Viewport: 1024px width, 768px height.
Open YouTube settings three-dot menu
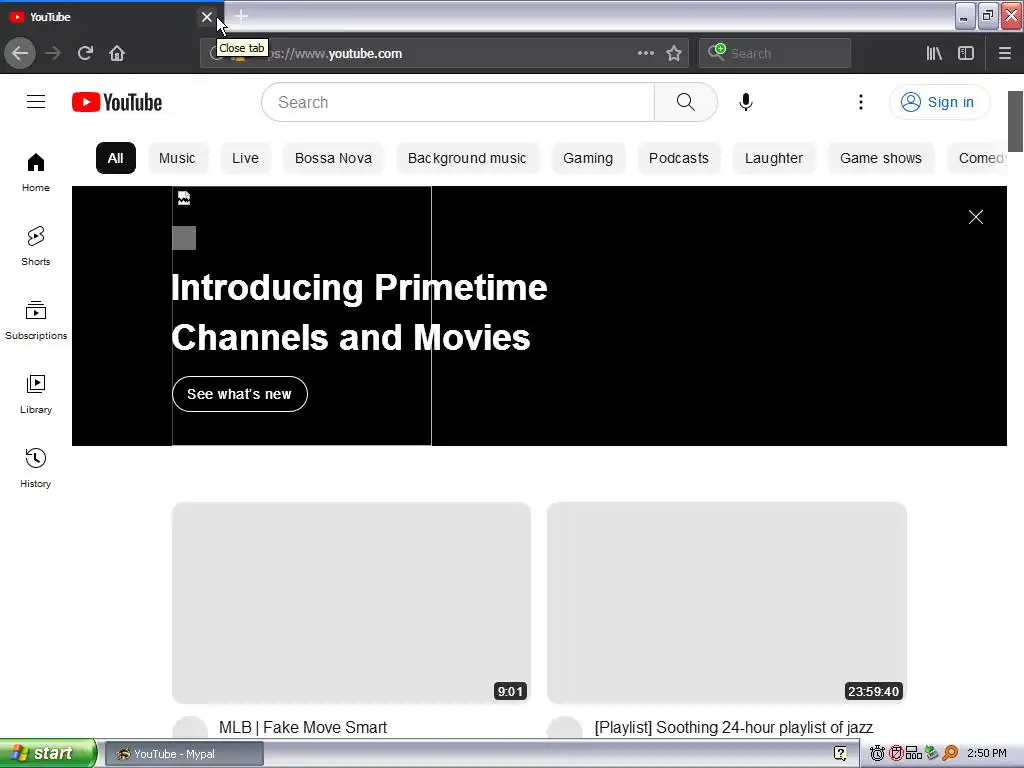click(x=861, y=102)
